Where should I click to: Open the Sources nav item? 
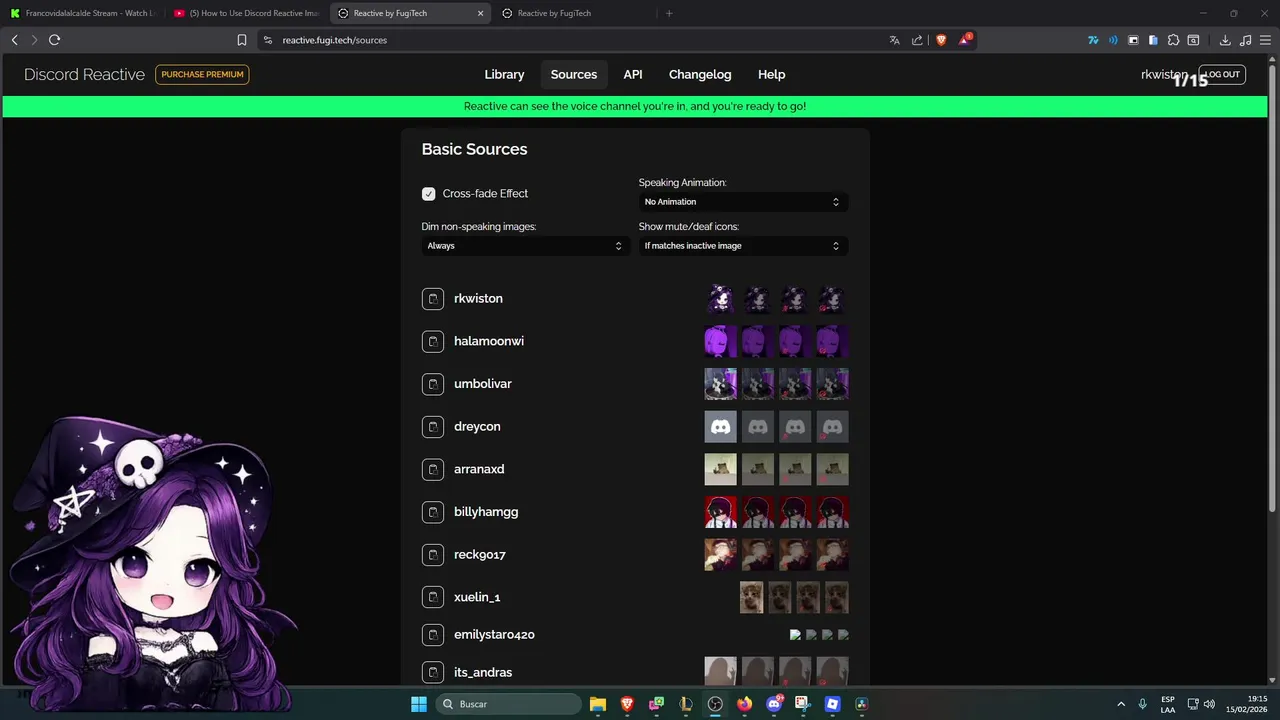(574, 75)
